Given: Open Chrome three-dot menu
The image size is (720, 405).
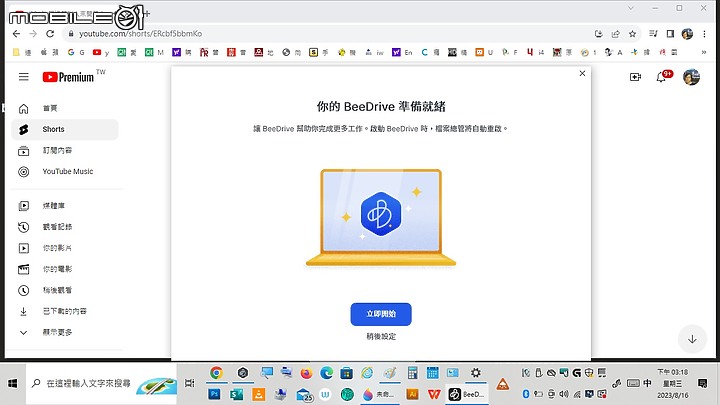Looking at the screenshot, I should 704,34.
